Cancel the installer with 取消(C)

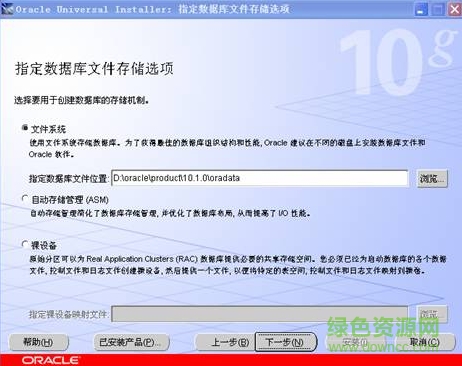pyautogui.click(x=425, y=342)
